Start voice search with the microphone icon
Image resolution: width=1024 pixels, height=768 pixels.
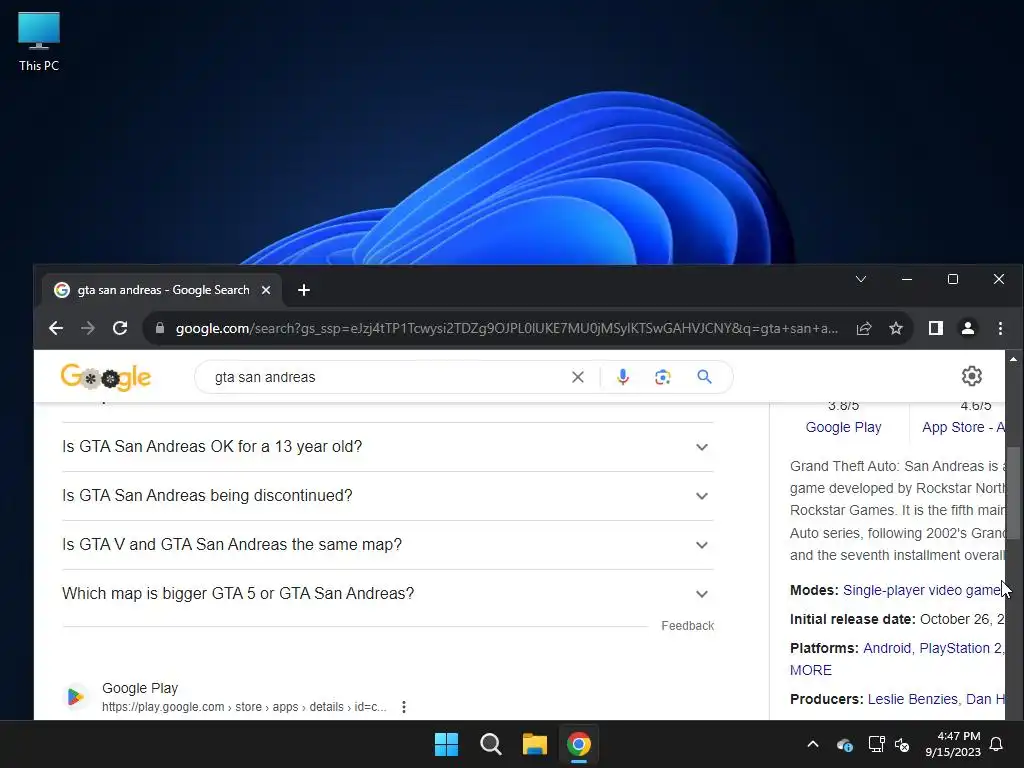623,377
